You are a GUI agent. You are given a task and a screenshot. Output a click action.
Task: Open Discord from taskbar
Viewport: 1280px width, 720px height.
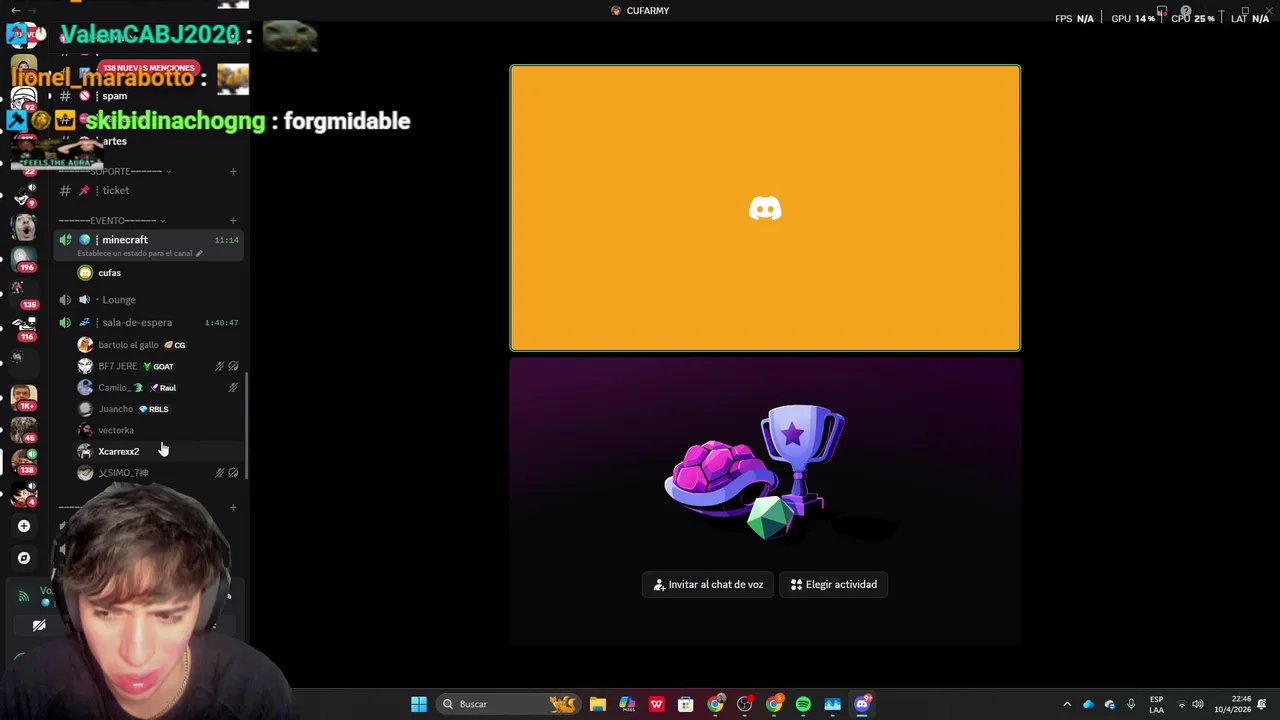[x=862, y=704]
